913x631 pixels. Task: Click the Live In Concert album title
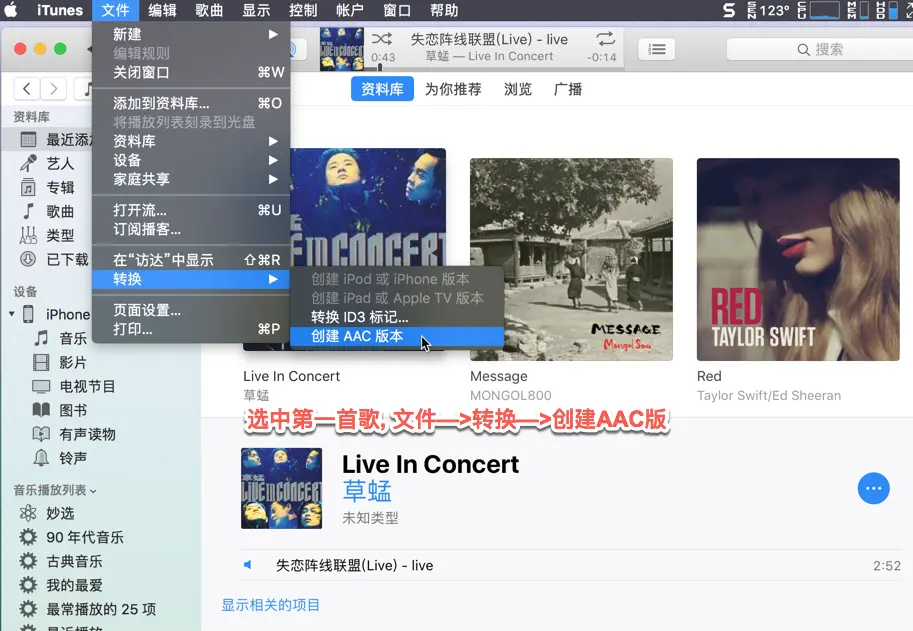pyautogui.click(x=430, y=465)
